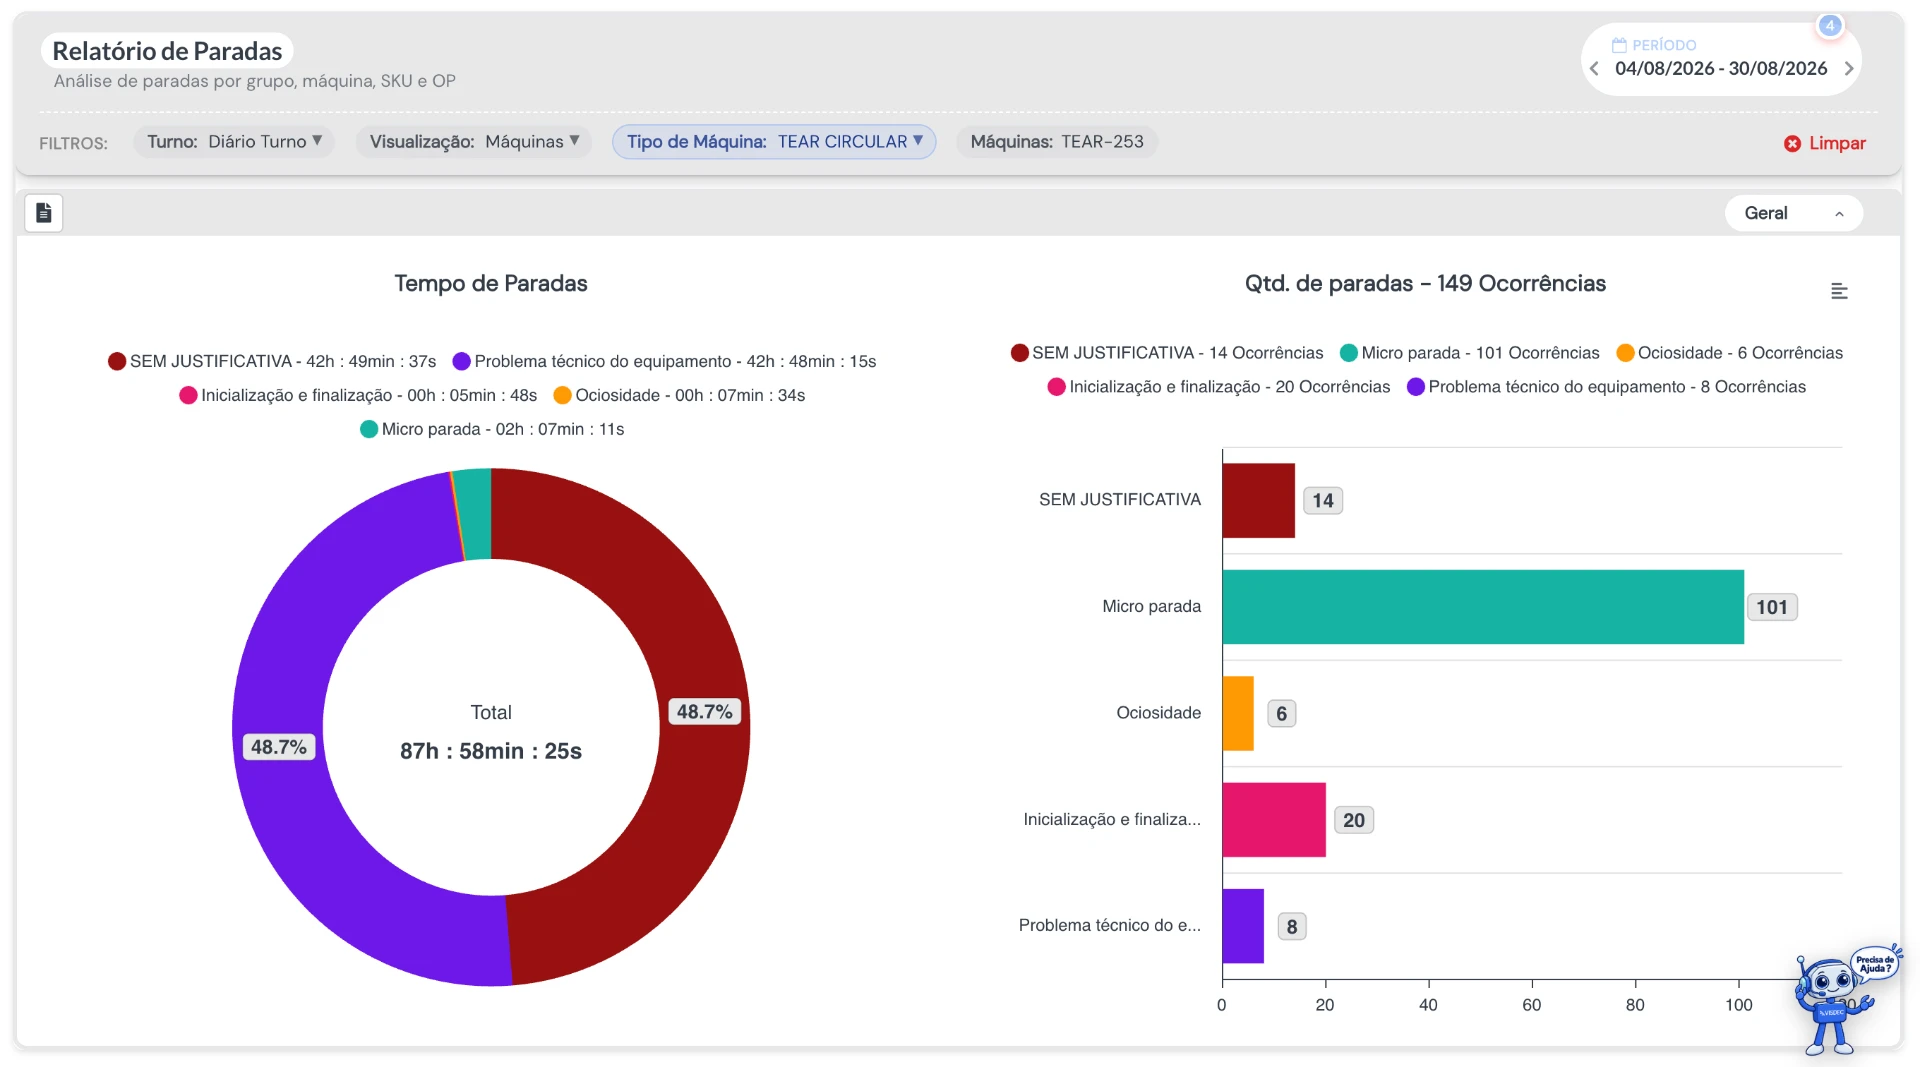Viewport: 1920px width, 1067px height.
Task: Toggle Micro parada 02h : 07min legend entry
Action: point(492,429)
